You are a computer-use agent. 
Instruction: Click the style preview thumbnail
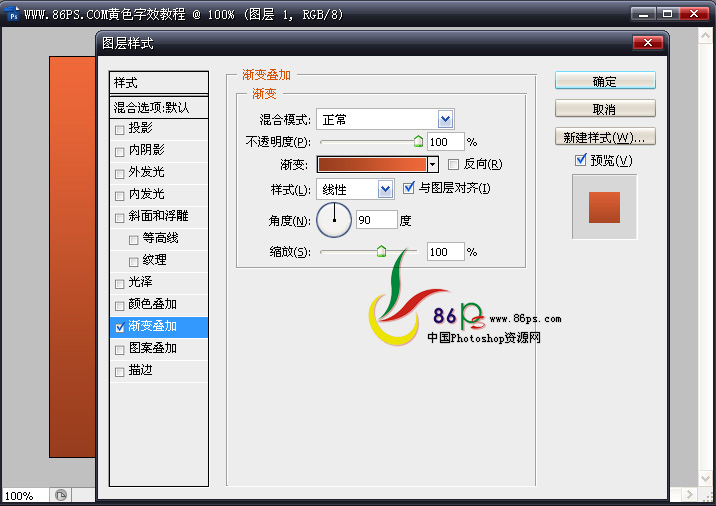pyautogui.click(x=604, y=207)
